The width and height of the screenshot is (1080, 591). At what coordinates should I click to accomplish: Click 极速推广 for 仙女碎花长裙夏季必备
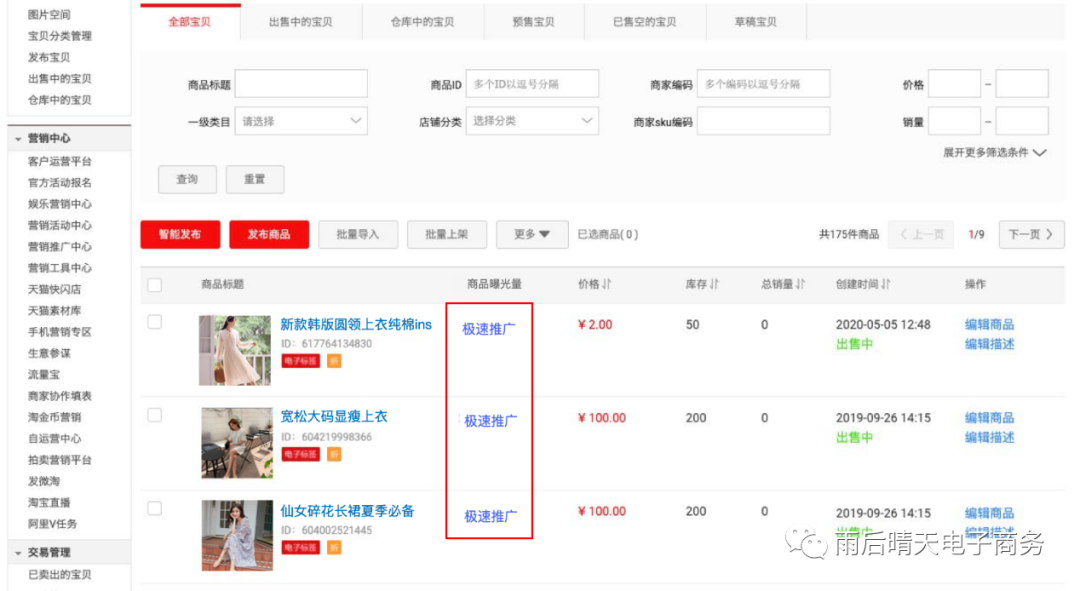click(x=490, y=516)
